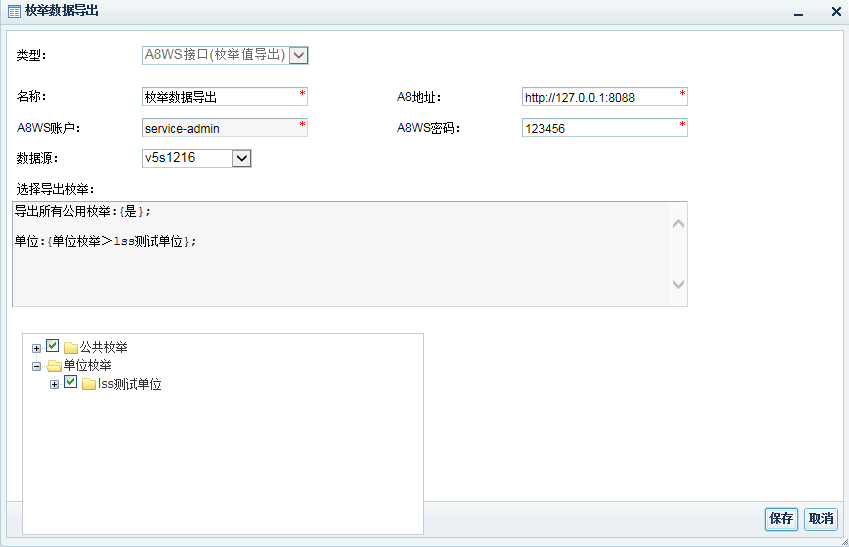Click the text area scroll down arrow
849x547 pixels.
click(678, 284)
